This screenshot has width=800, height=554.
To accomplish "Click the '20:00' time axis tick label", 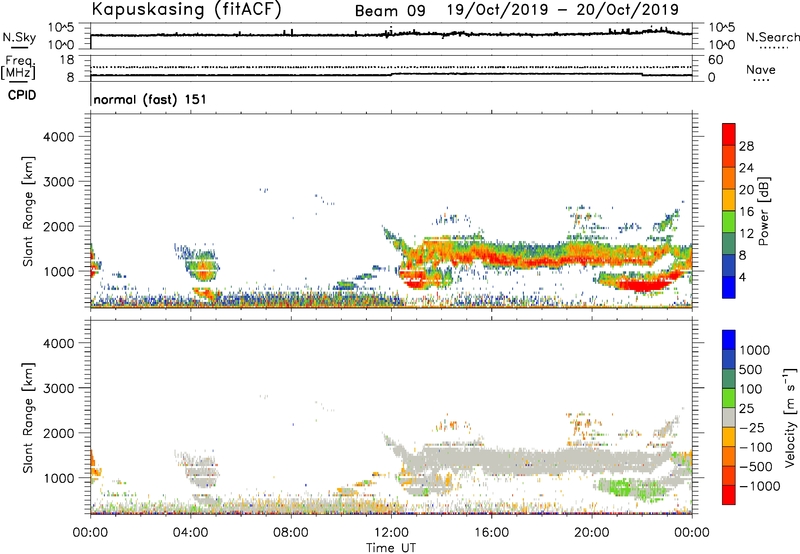I will click(x=592, y=533).
